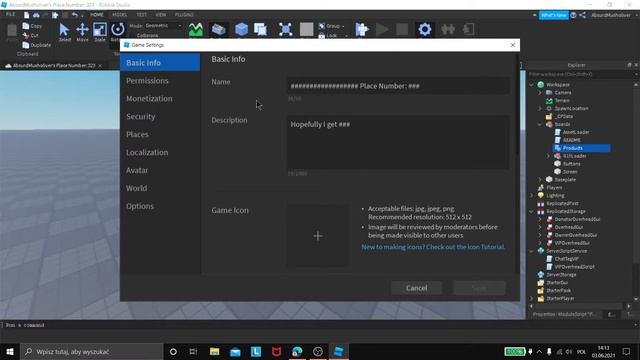Expand the Baseplate node
Viewport: 640px width, 360px height.
[540, 180]
